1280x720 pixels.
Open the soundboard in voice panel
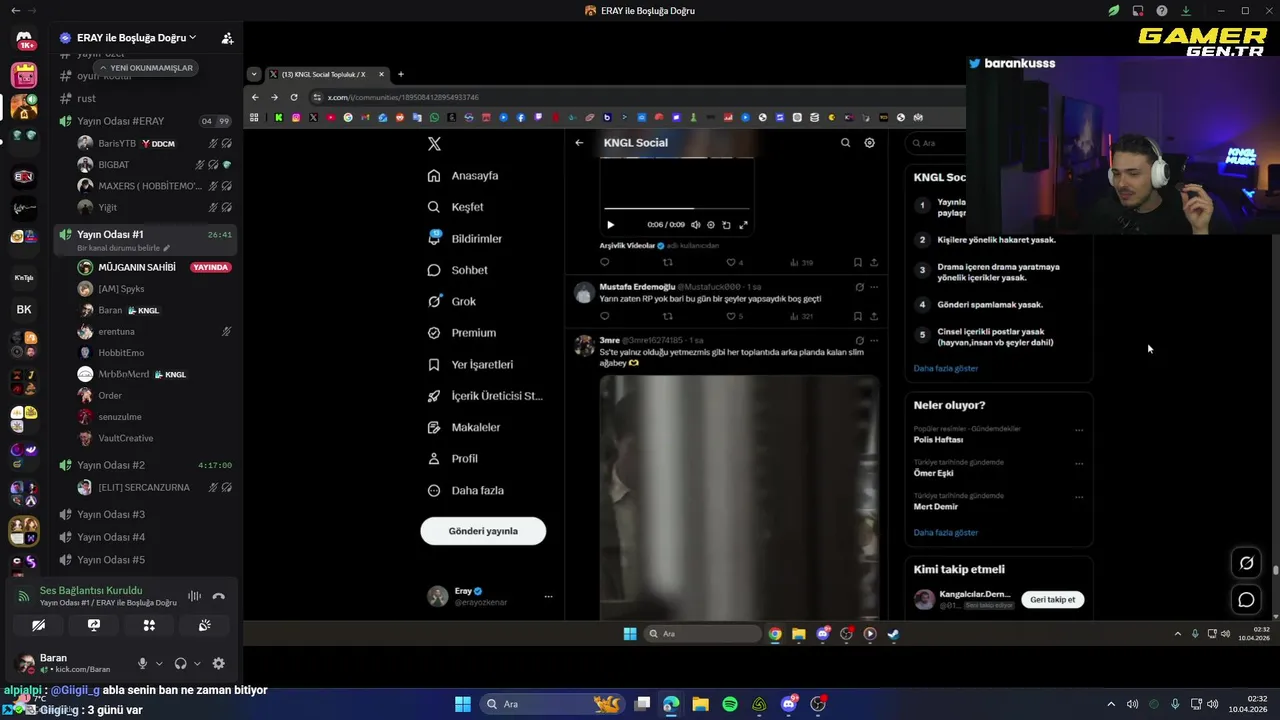pyautogui.click(x=204, y=625)
